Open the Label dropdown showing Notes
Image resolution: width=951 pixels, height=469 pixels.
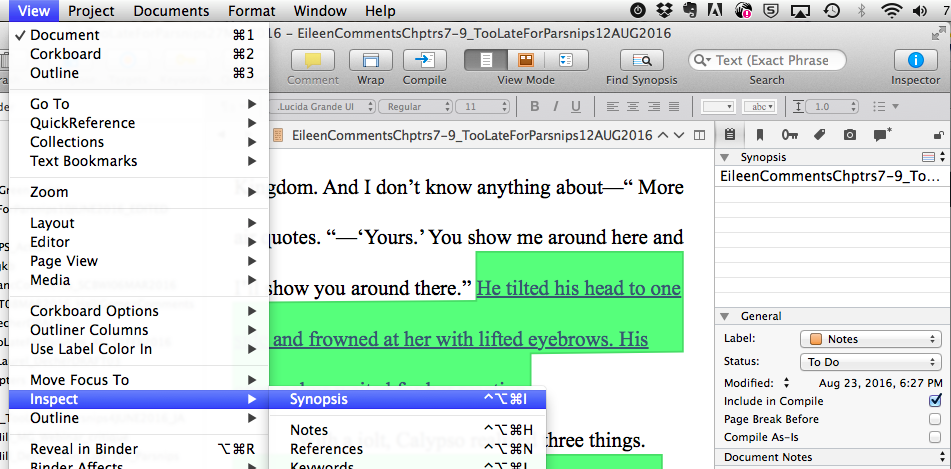click(869, 339)
